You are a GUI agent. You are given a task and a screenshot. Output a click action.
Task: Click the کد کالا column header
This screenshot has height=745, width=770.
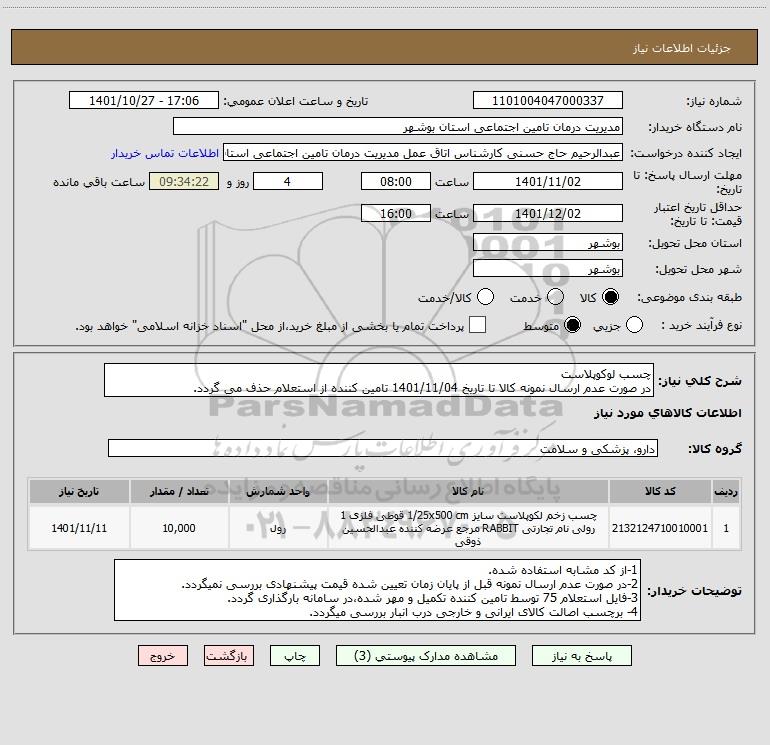click(x=660, y=492)
